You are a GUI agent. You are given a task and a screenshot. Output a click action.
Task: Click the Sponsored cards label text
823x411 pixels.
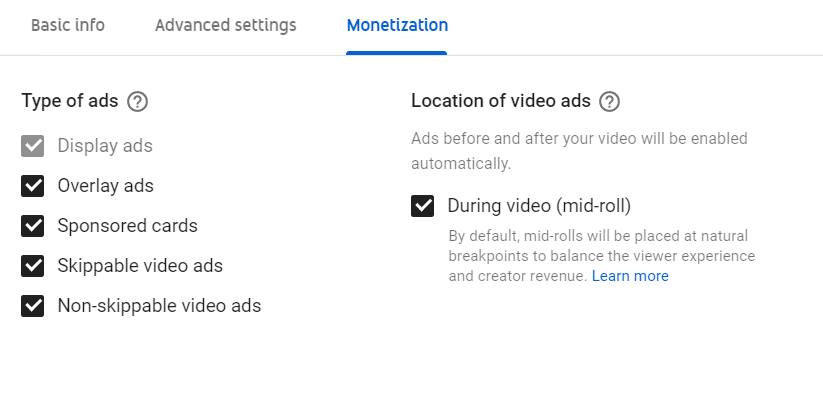tap(128, 226)
